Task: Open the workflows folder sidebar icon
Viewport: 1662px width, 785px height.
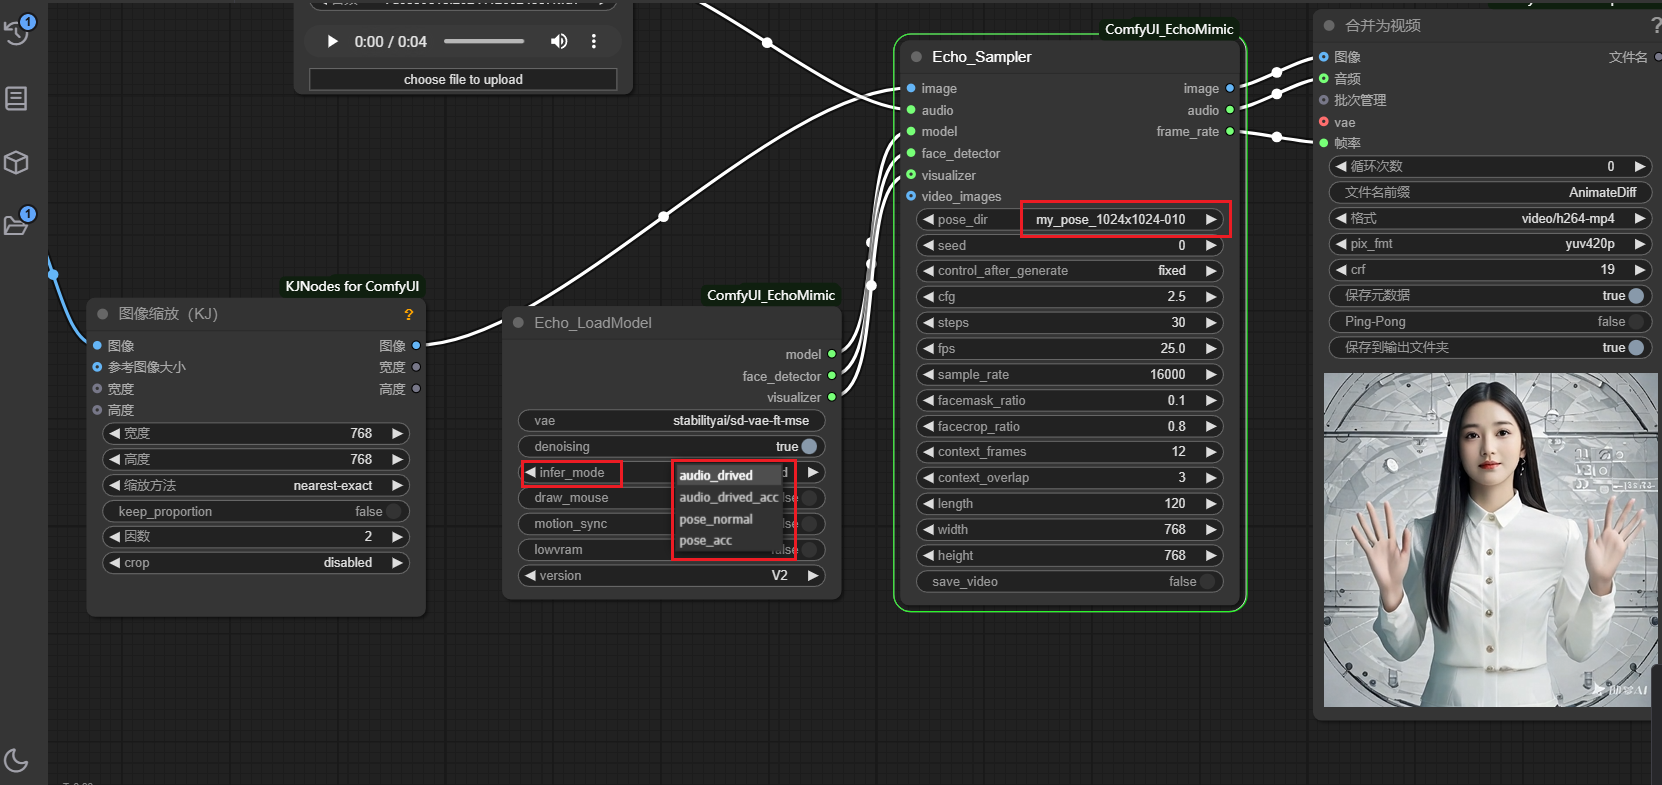Action: point(16,224)
